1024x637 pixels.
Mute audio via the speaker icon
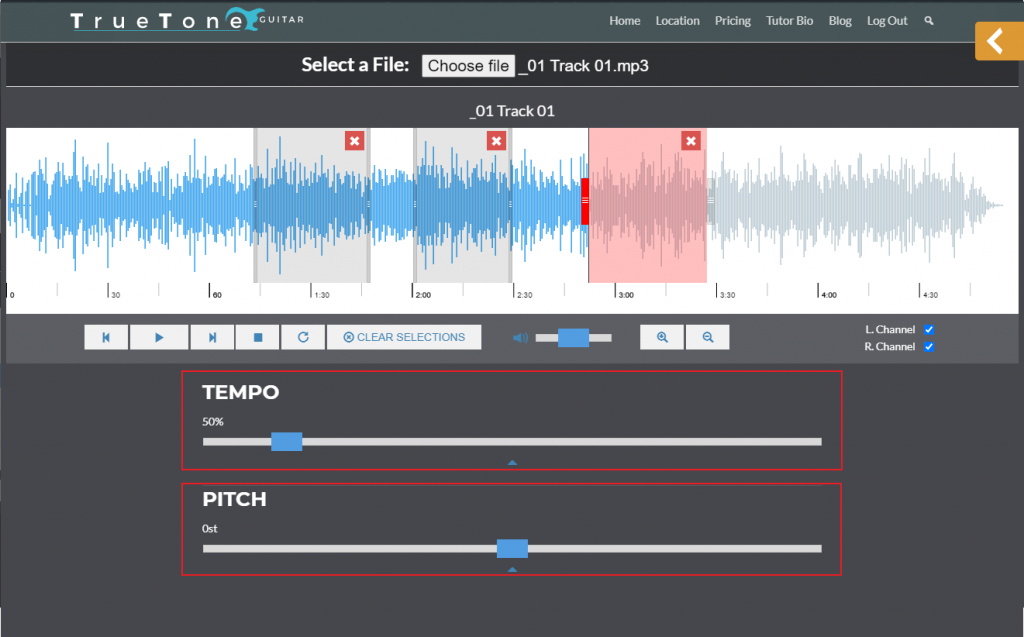(x=519, y=338)
